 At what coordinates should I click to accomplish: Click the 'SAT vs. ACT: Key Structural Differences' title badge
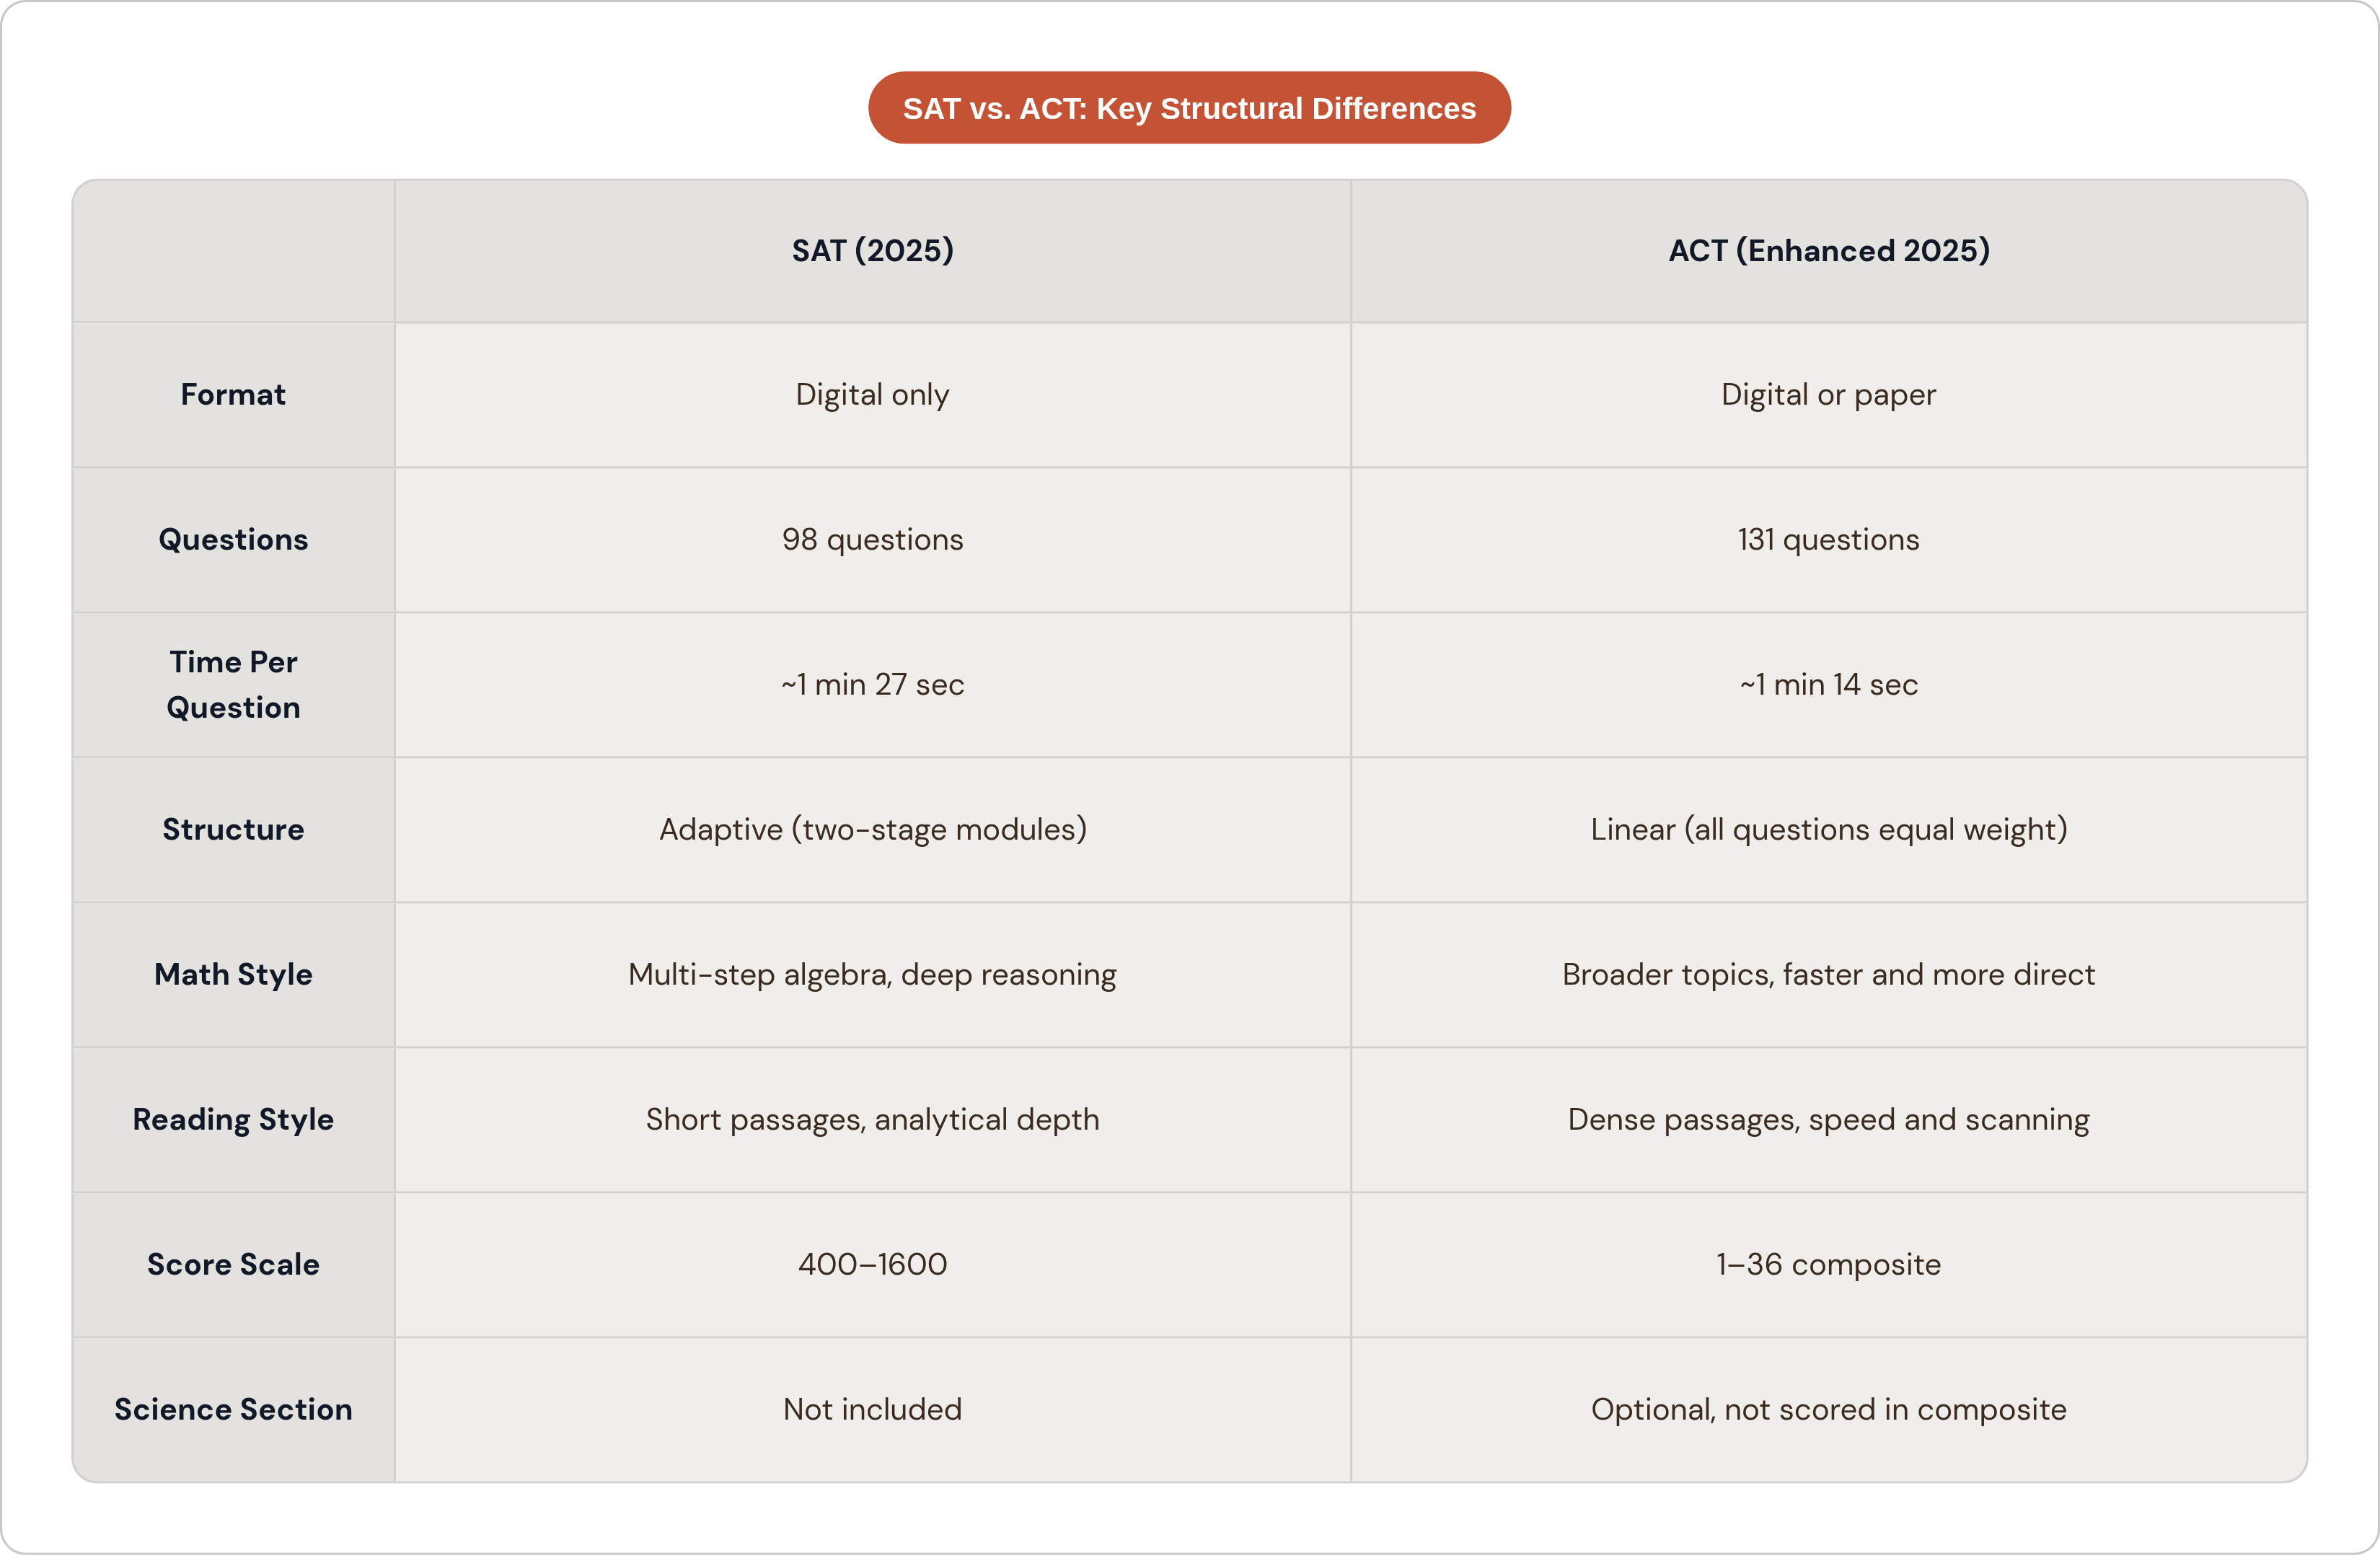click(x=1189, y=108)
